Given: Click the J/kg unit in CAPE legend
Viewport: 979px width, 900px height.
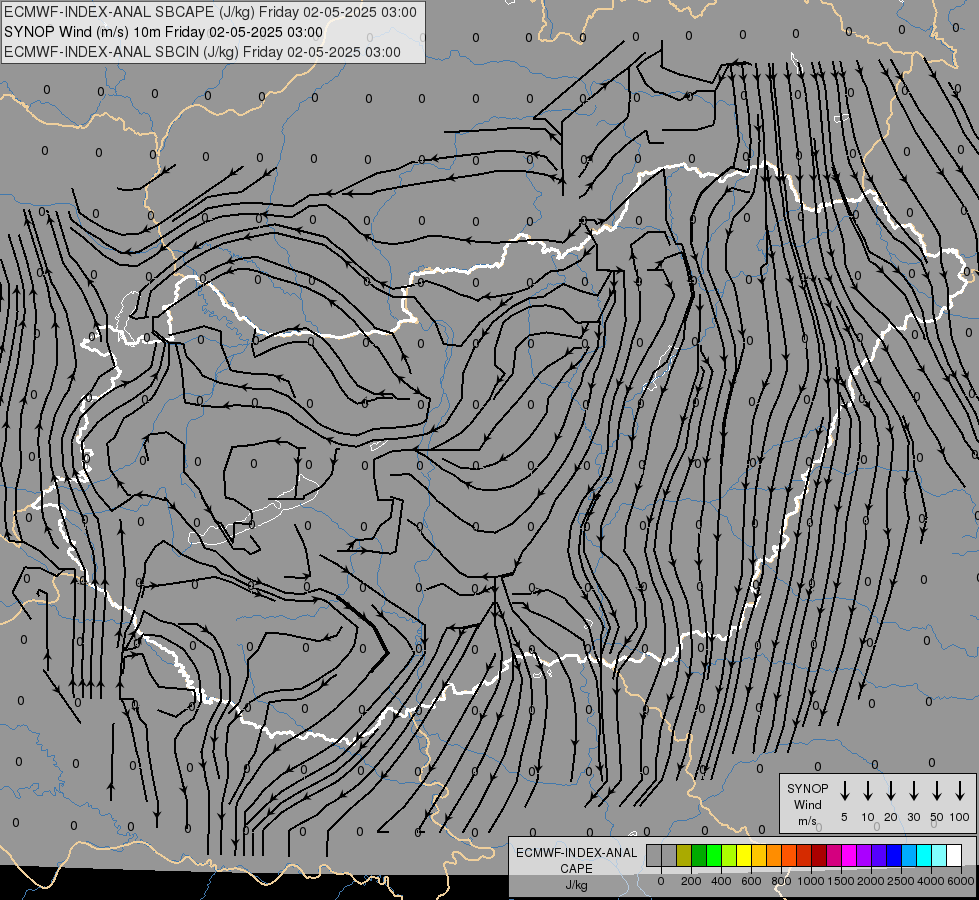Looking at the screenshot, I should click(576, 885).
